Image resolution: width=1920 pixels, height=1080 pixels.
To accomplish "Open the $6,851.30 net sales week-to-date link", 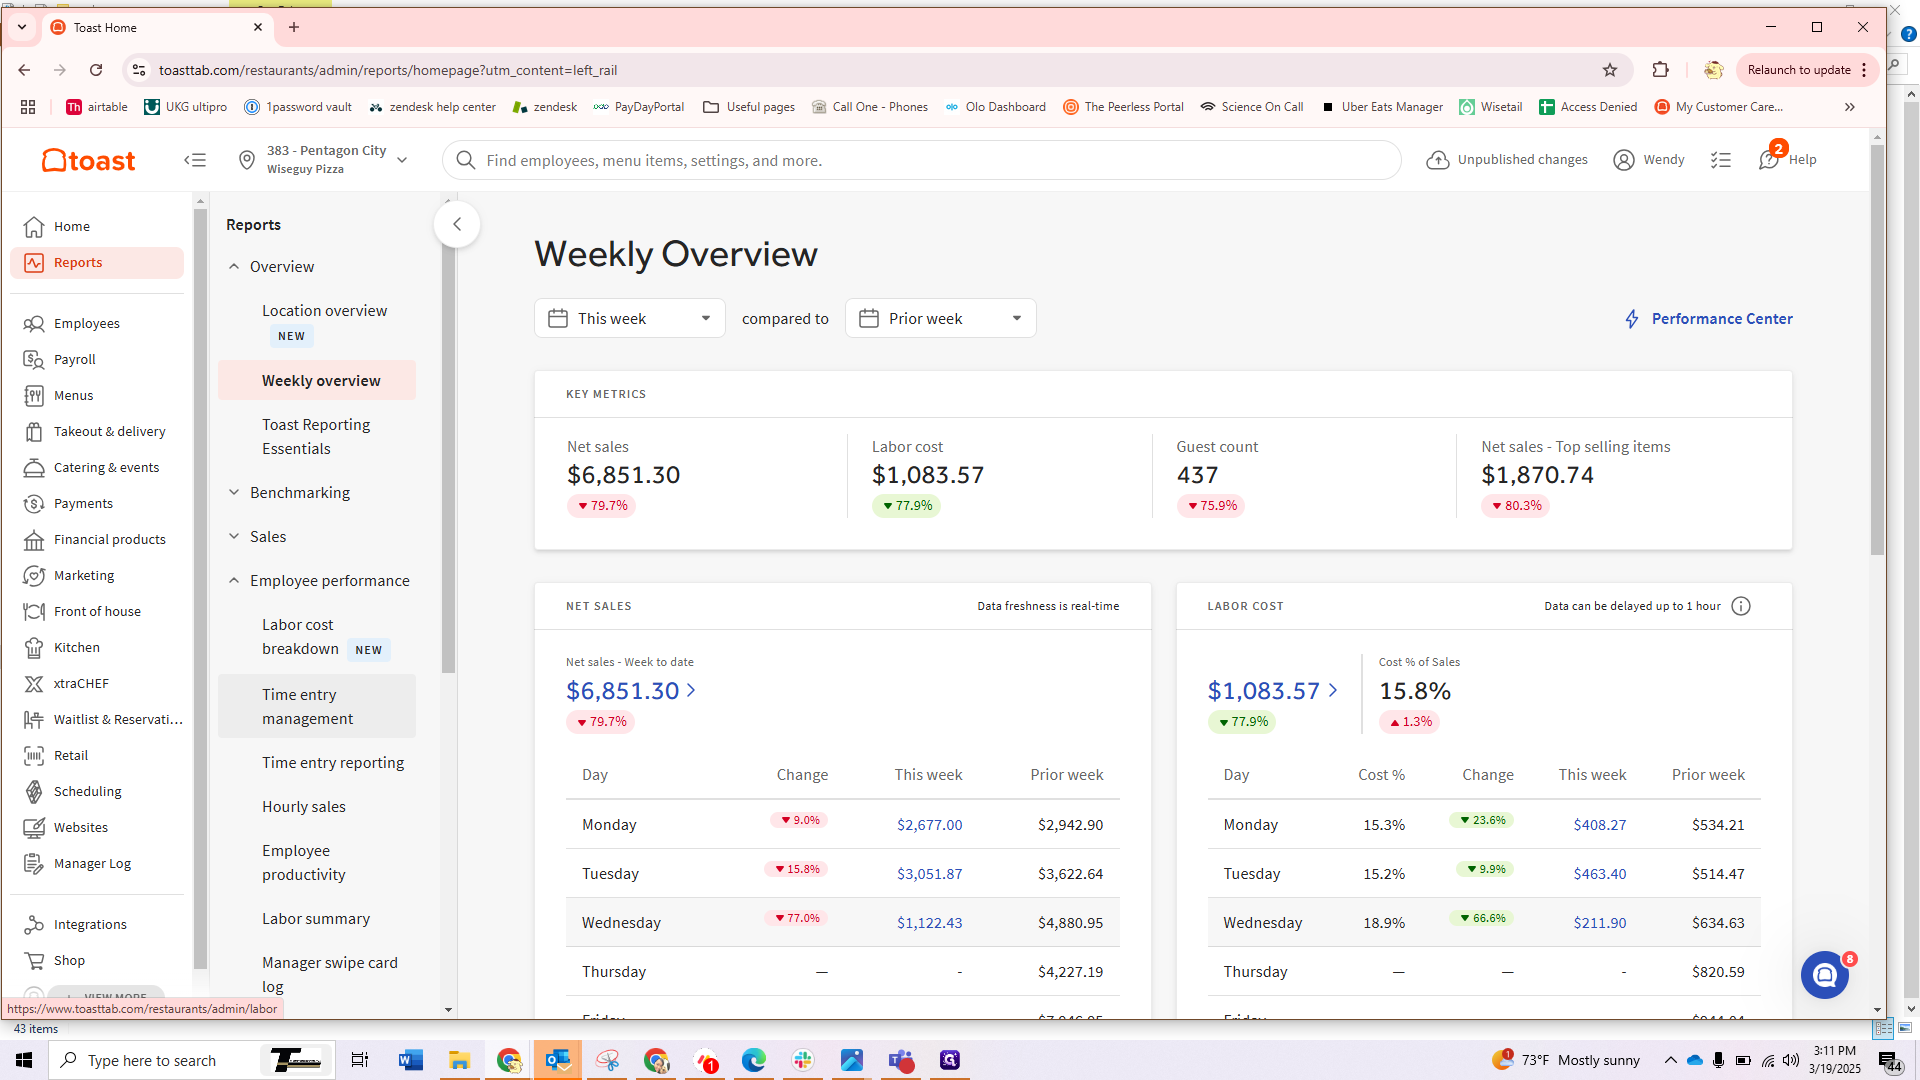I will point(631,691).
